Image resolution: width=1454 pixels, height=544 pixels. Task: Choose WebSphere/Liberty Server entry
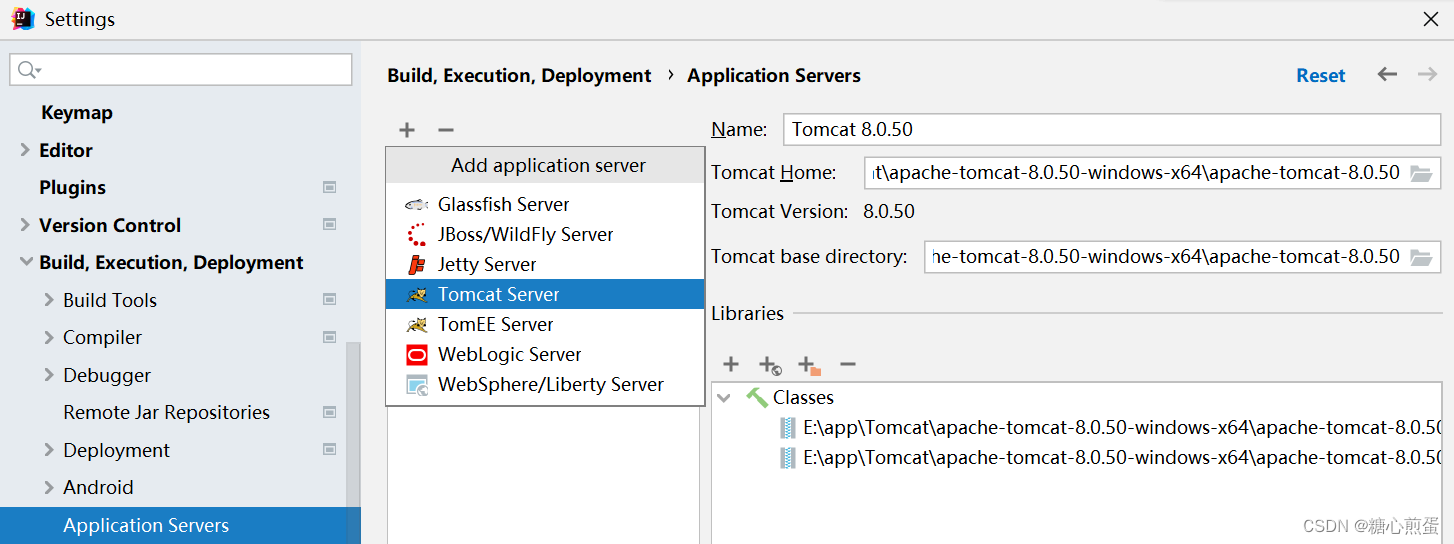(545, 384)
